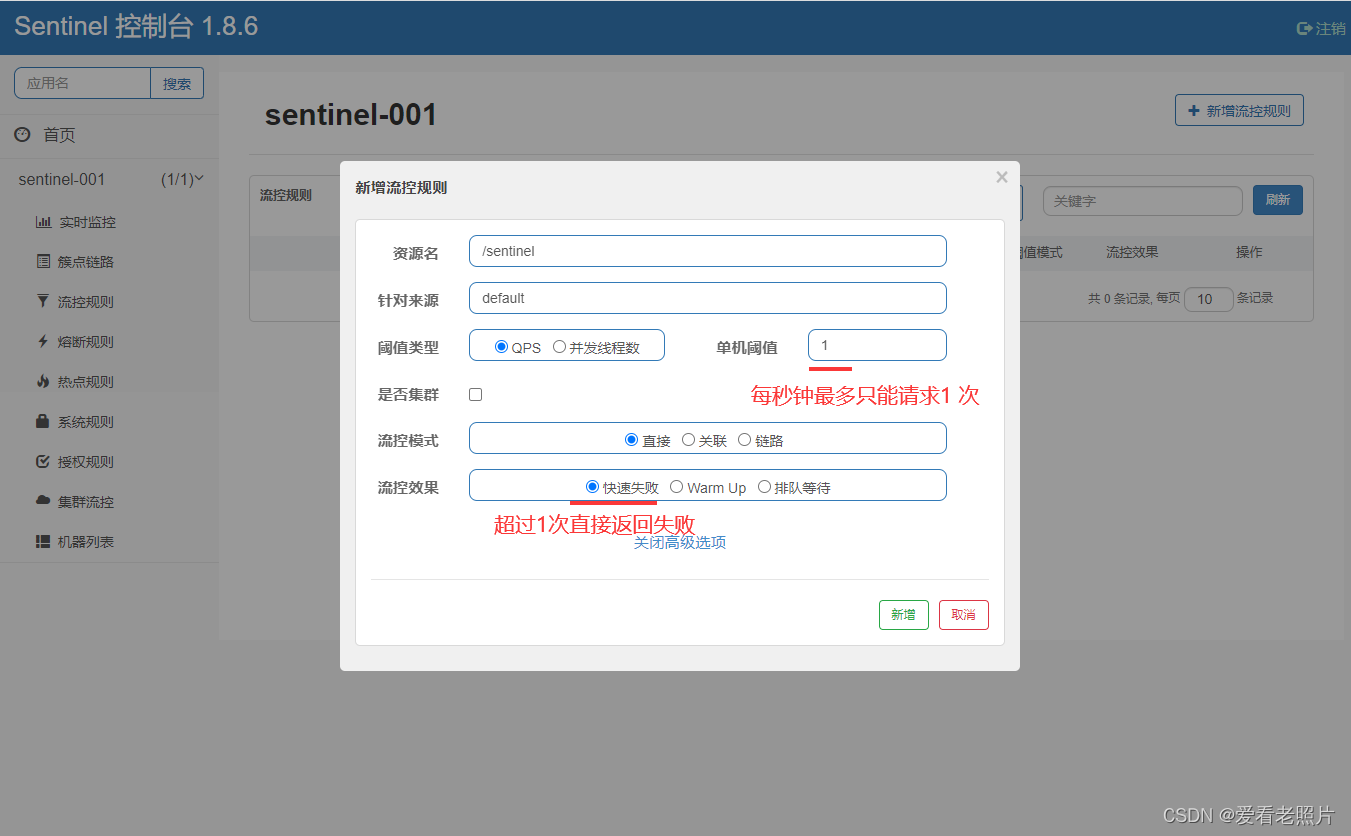
Task: Click the 关键字 search input
Action: [1143, 201]
